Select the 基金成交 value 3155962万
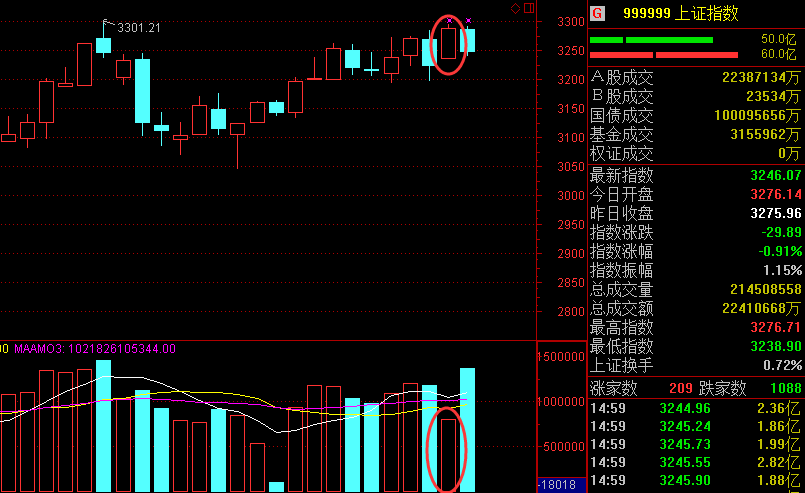Screen dimensions: 805x493 pos(765,135)
